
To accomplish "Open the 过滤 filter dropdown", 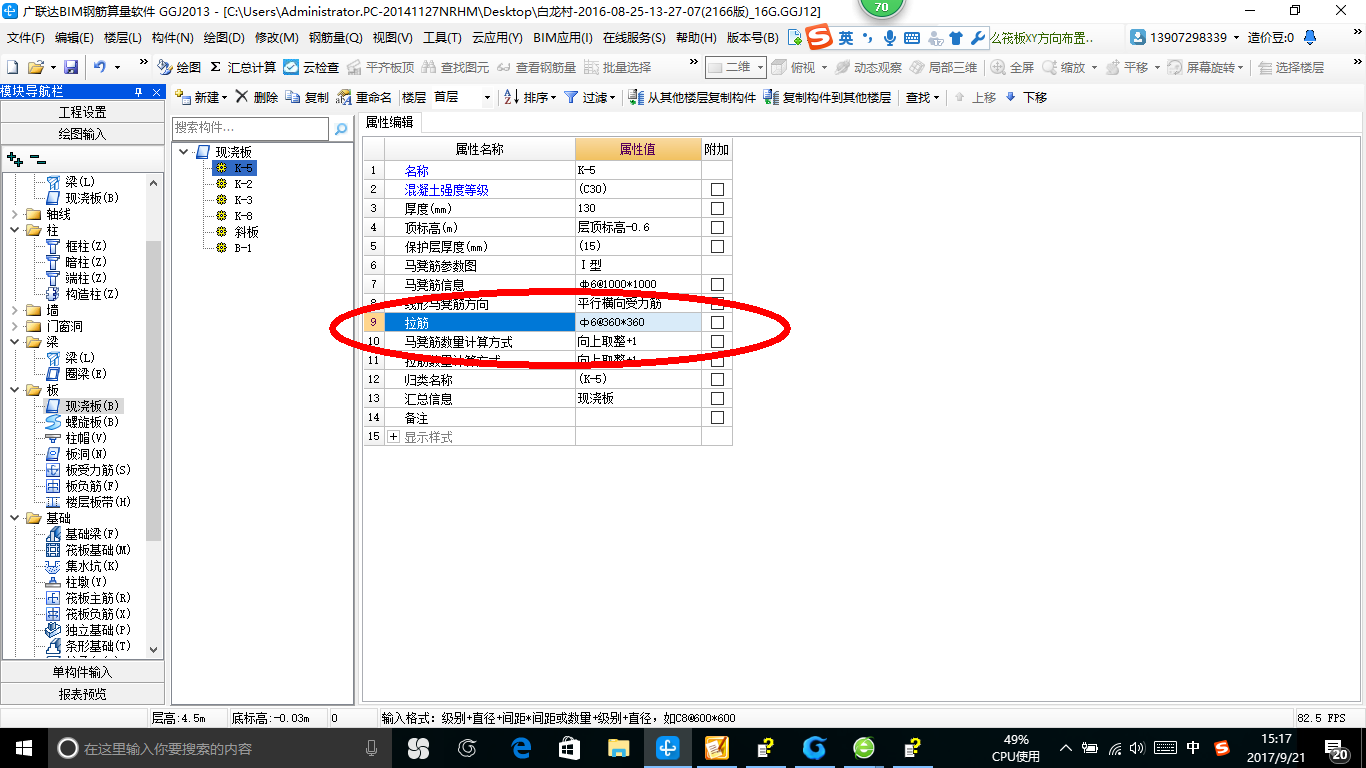I will coord(590,97).
